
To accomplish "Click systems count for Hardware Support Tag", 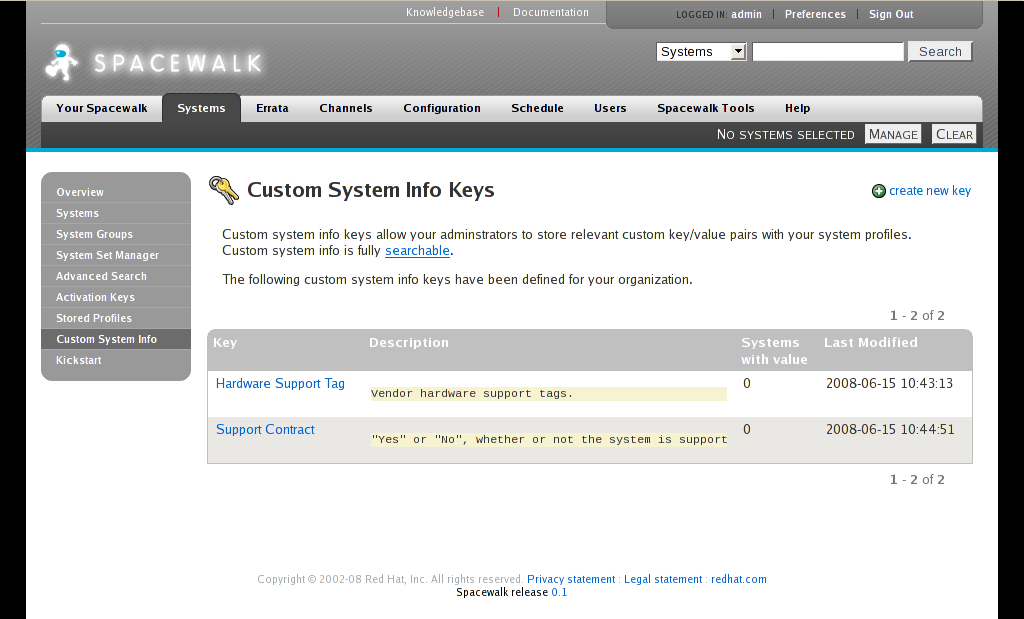I will 747,383.
